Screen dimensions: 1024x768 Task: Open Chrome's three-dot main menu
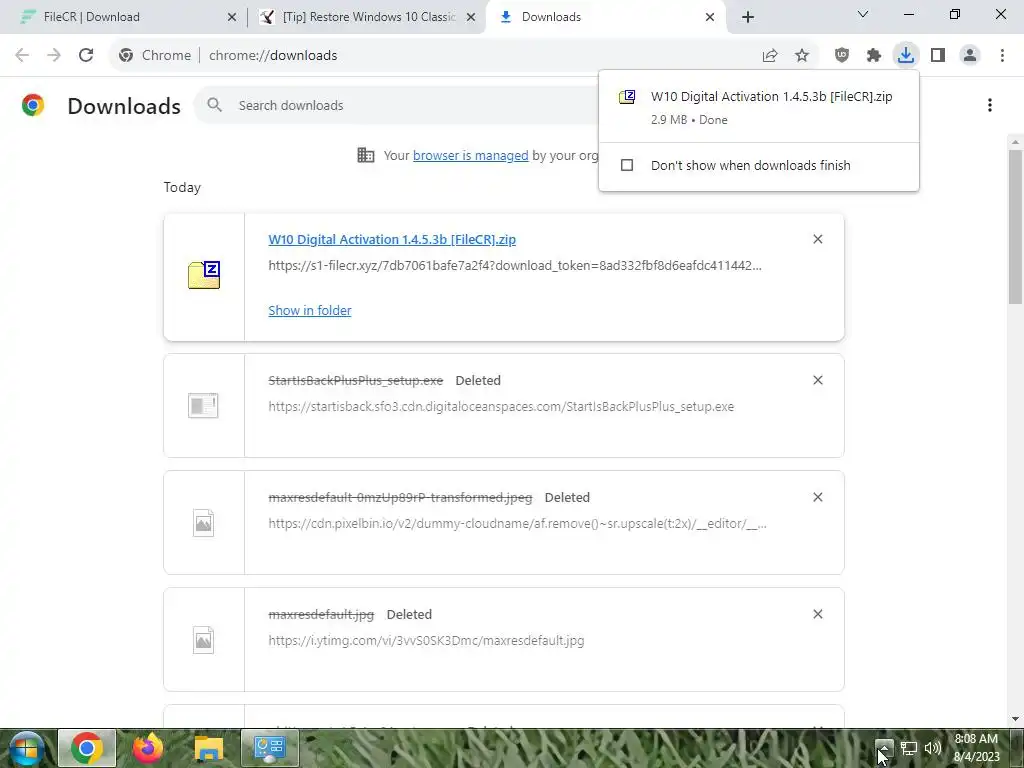point(1002,56)
